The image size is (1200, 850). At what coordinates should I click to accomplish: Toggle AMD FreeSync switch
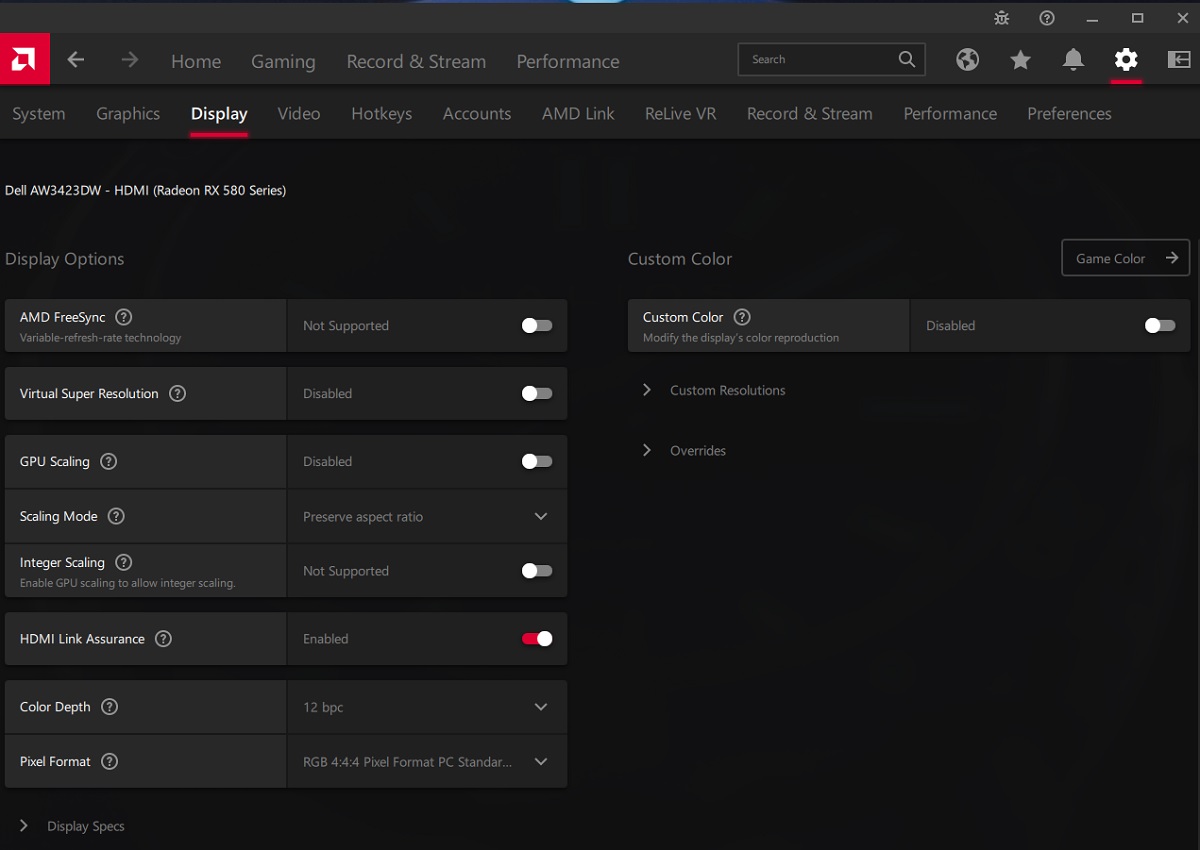[537, 325]
